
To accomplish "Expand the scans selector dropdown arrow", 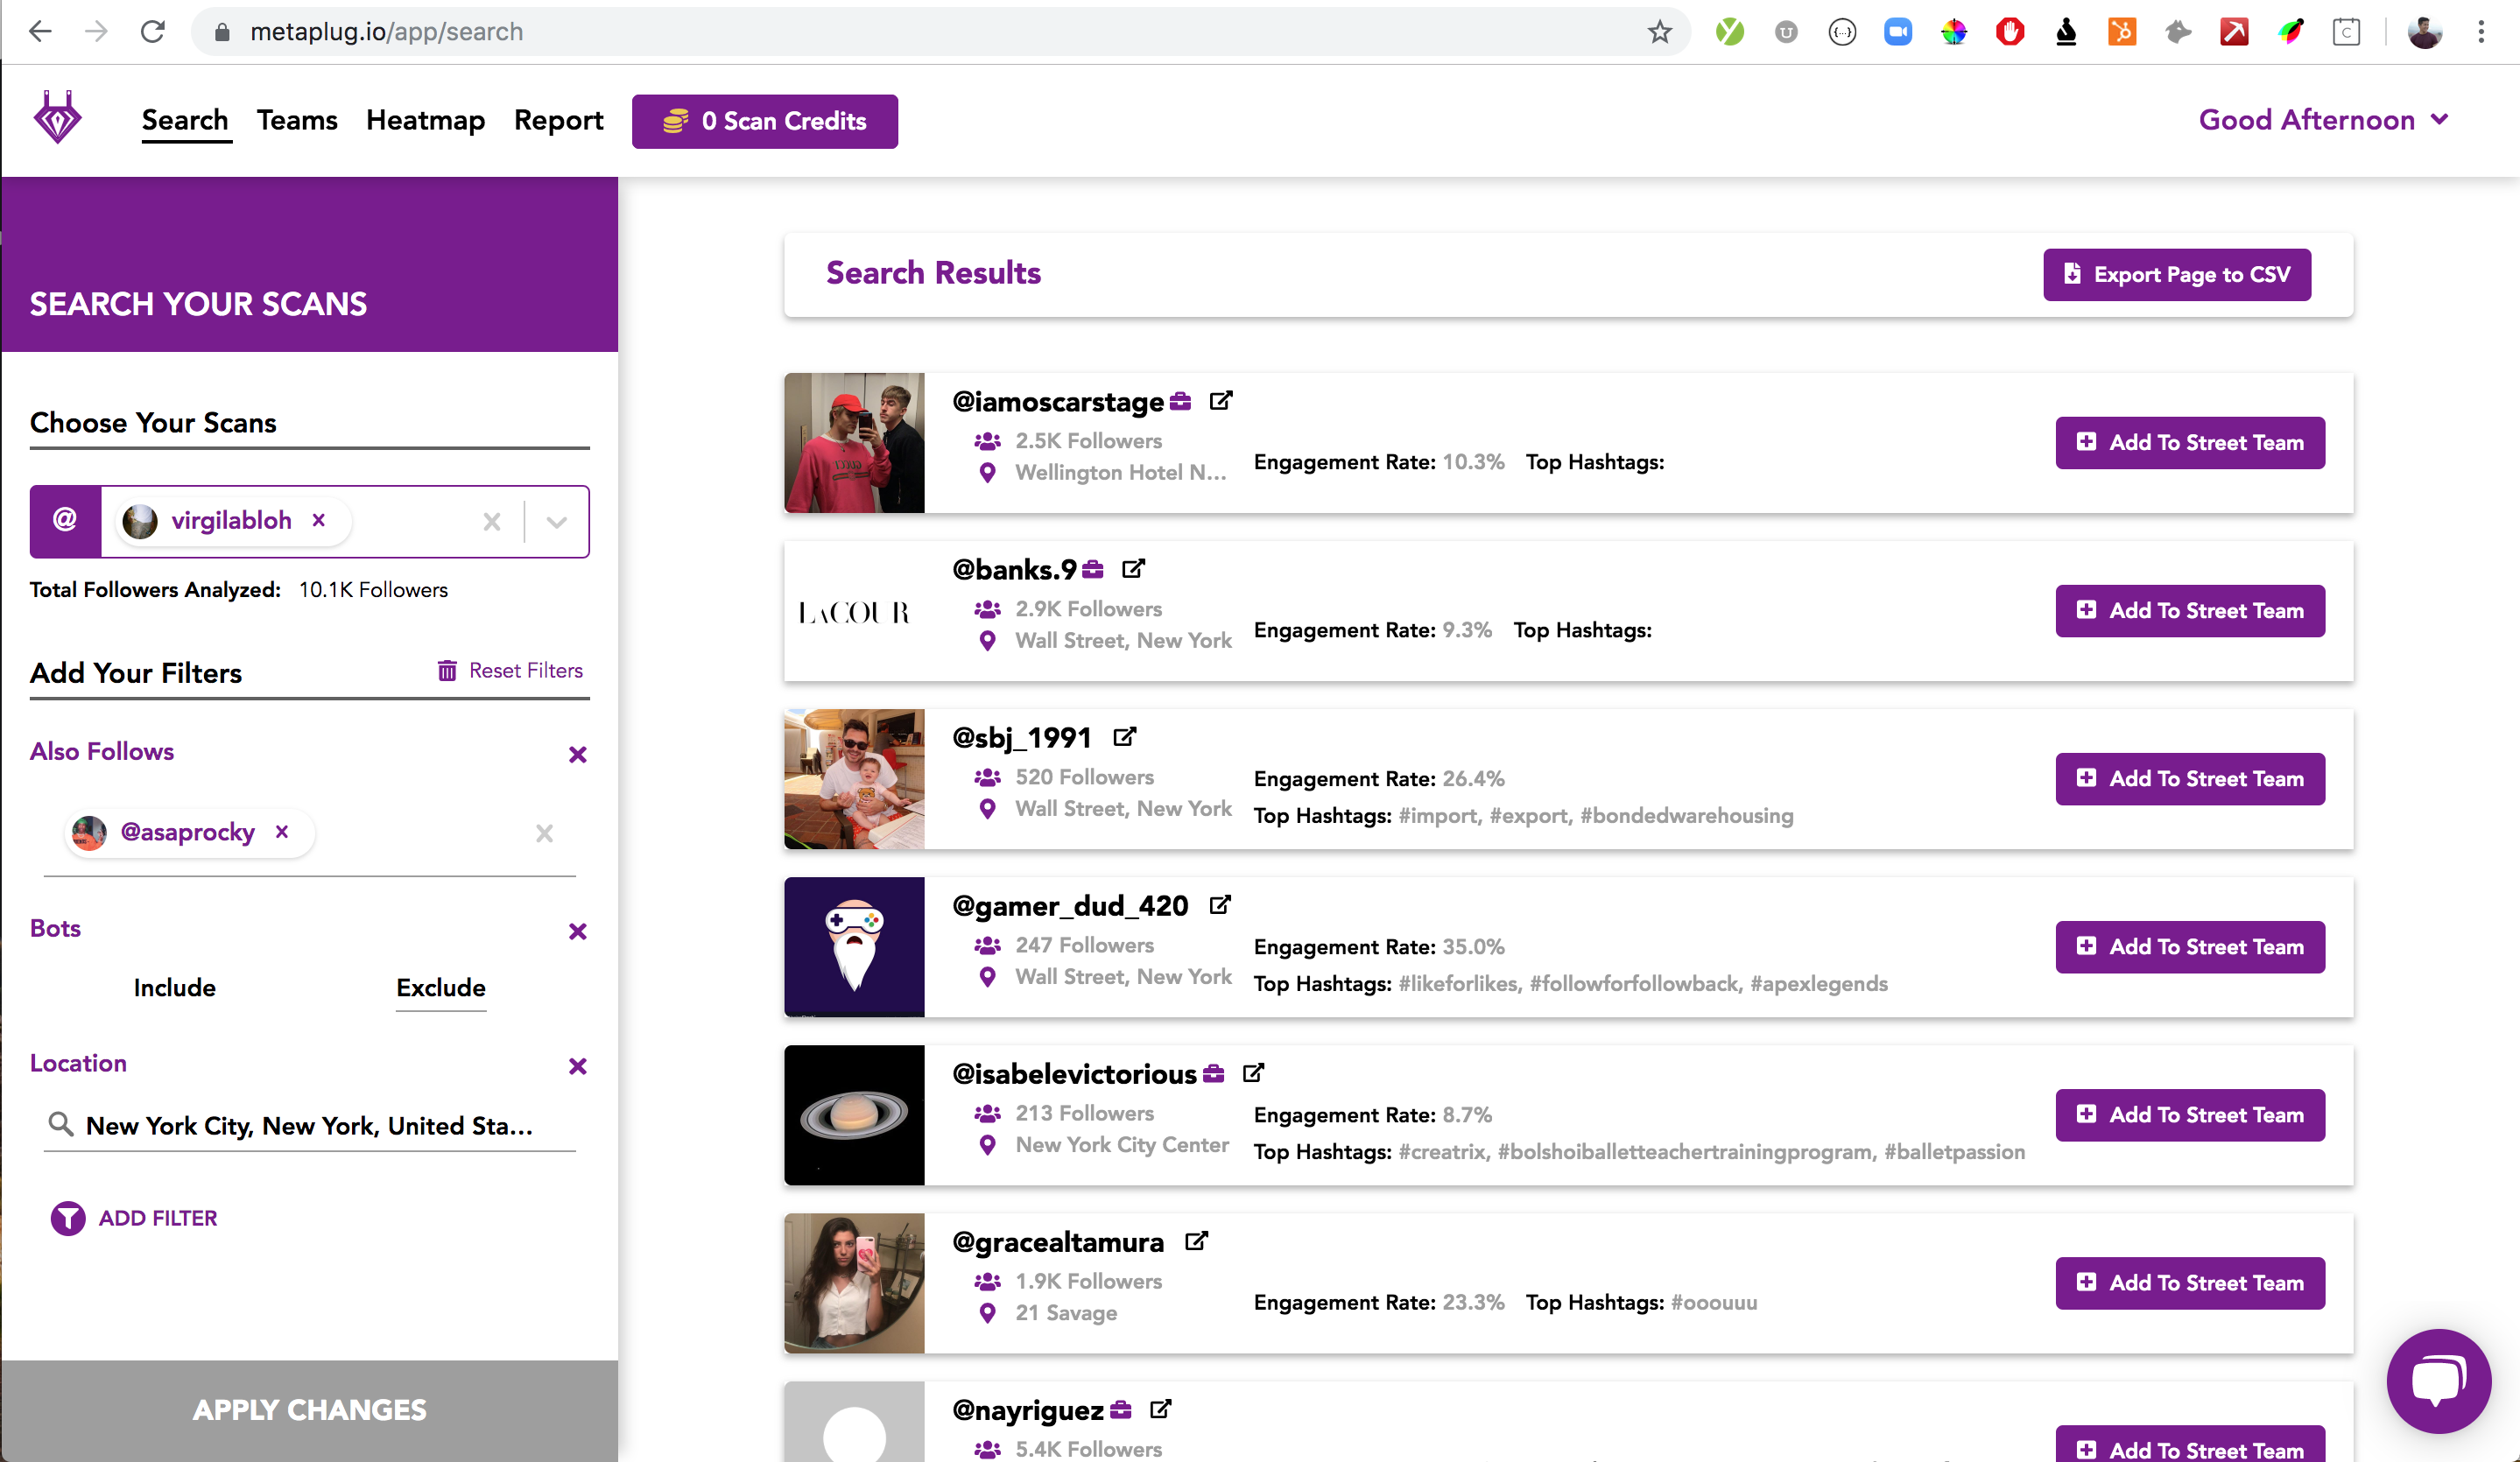I will point(557,521).
